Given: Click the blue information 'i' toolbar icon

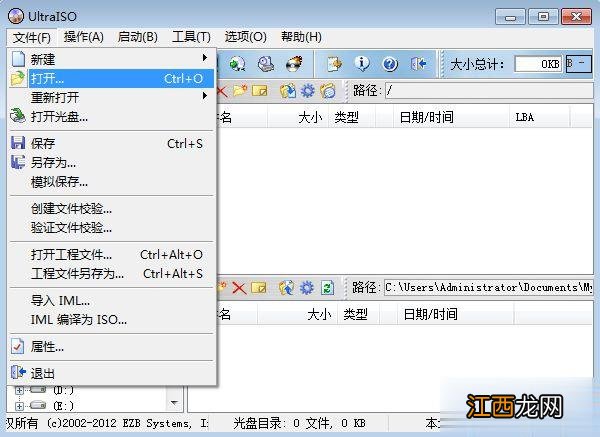Looking at the screenshot, I should click(362, 64).
